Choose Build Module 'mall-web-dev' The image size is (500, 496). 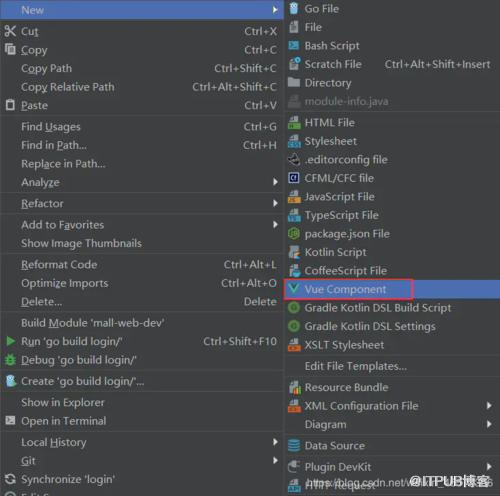[142, 323]
